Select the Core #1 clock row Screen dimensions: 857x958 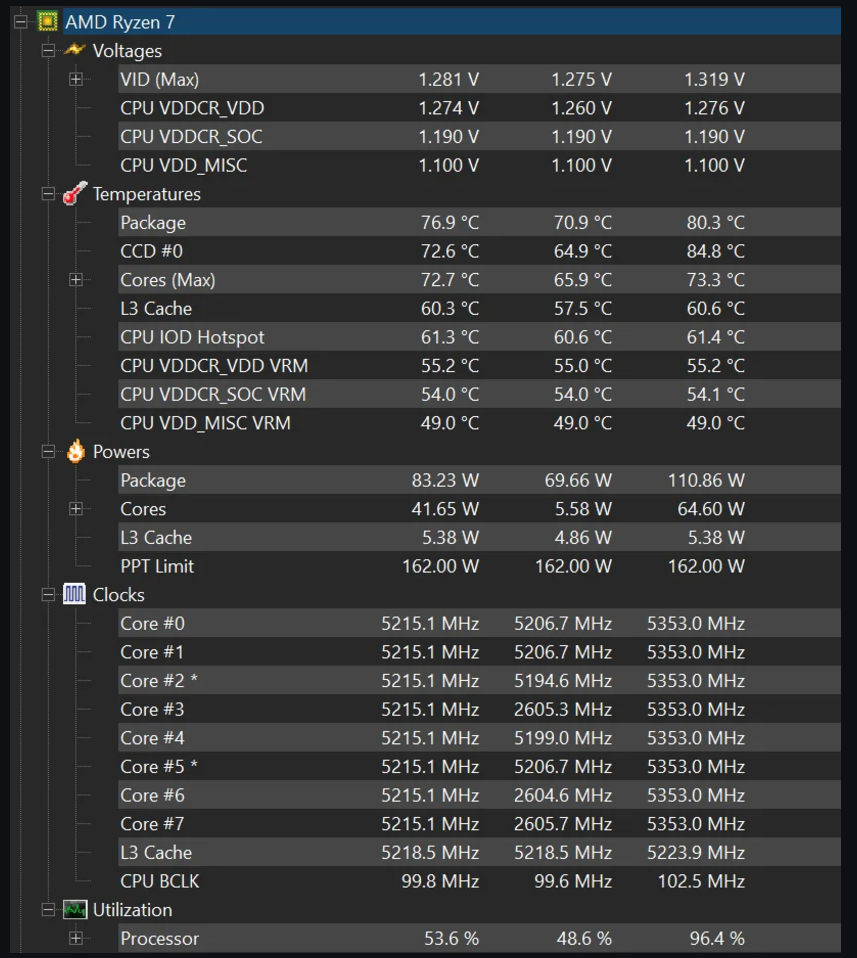tap(479, 652)
